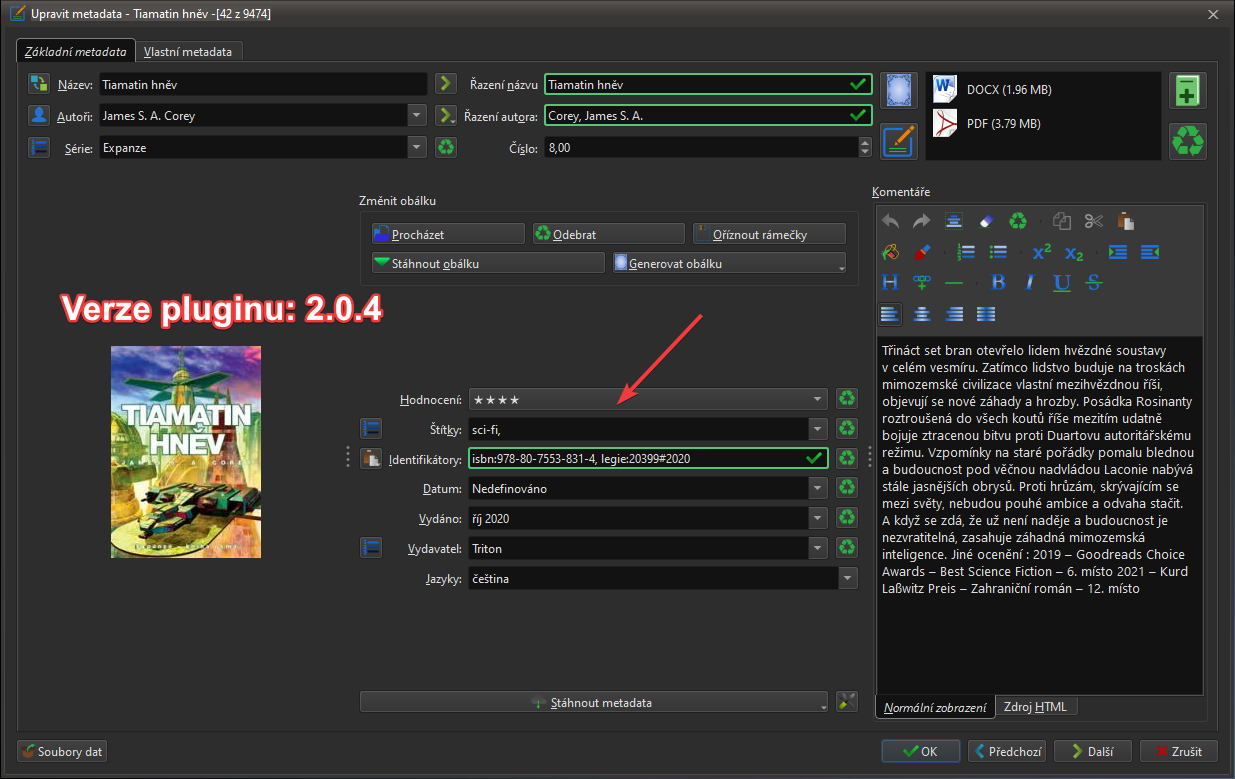
Task: Open the Datum calendar dropdown
Action: tap(819, 489)
